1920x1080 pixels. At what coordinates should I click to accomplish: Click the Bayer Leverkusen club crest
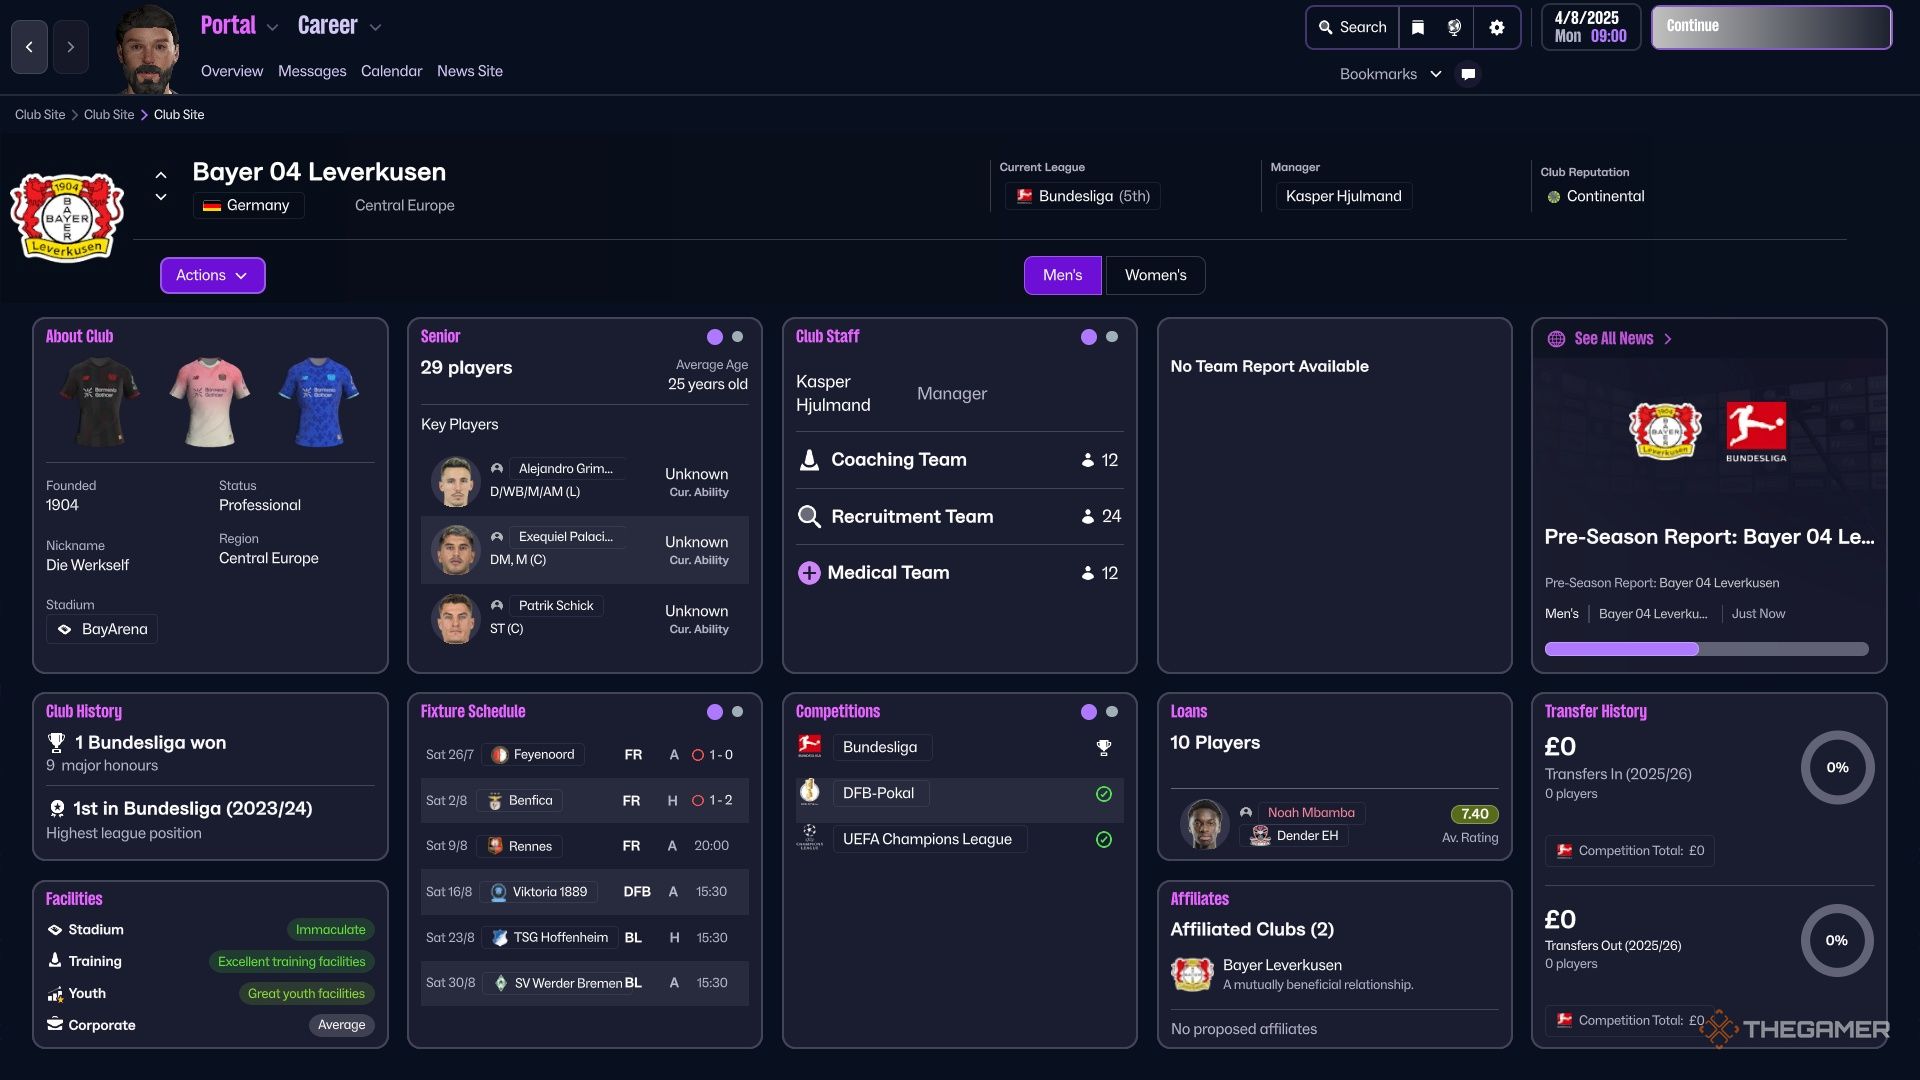point(67,218)
